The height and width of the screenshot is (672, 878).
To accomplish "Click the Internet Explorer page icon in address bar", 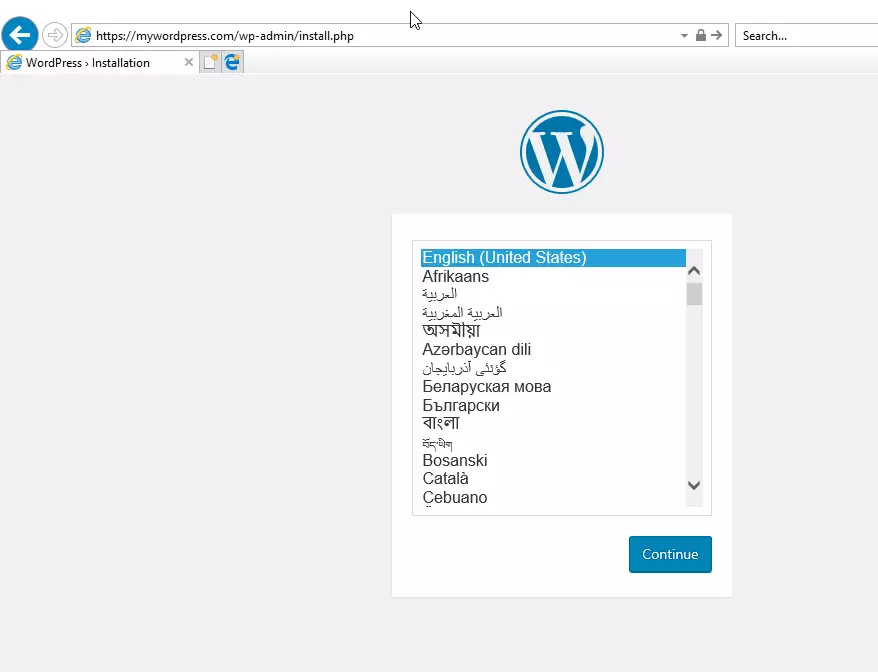I will [83, 35].
